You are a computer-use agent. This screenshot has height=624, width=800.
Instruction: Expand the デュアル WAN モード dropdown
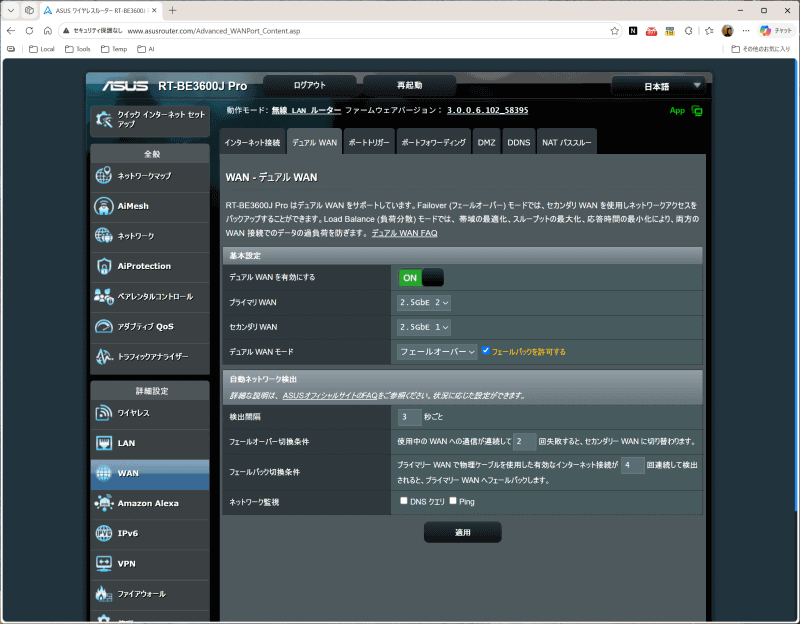(x=437, y=352)
